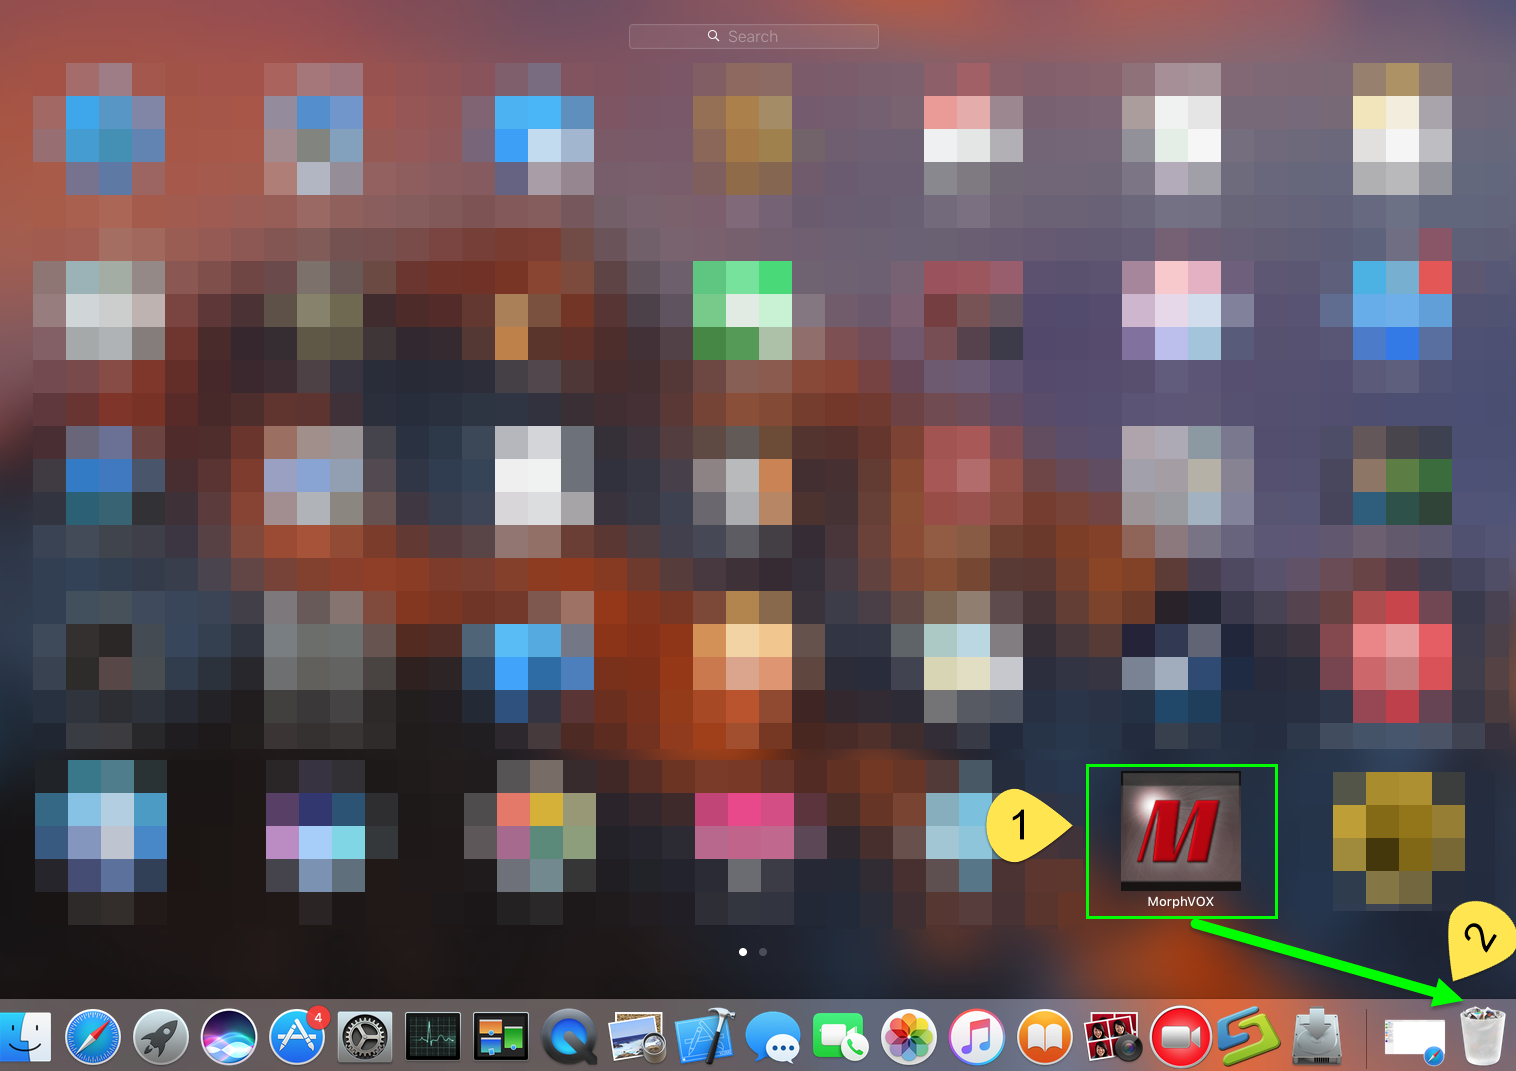Launch Activity Monitor
1516x1071 pixels.
point(432,1037)
